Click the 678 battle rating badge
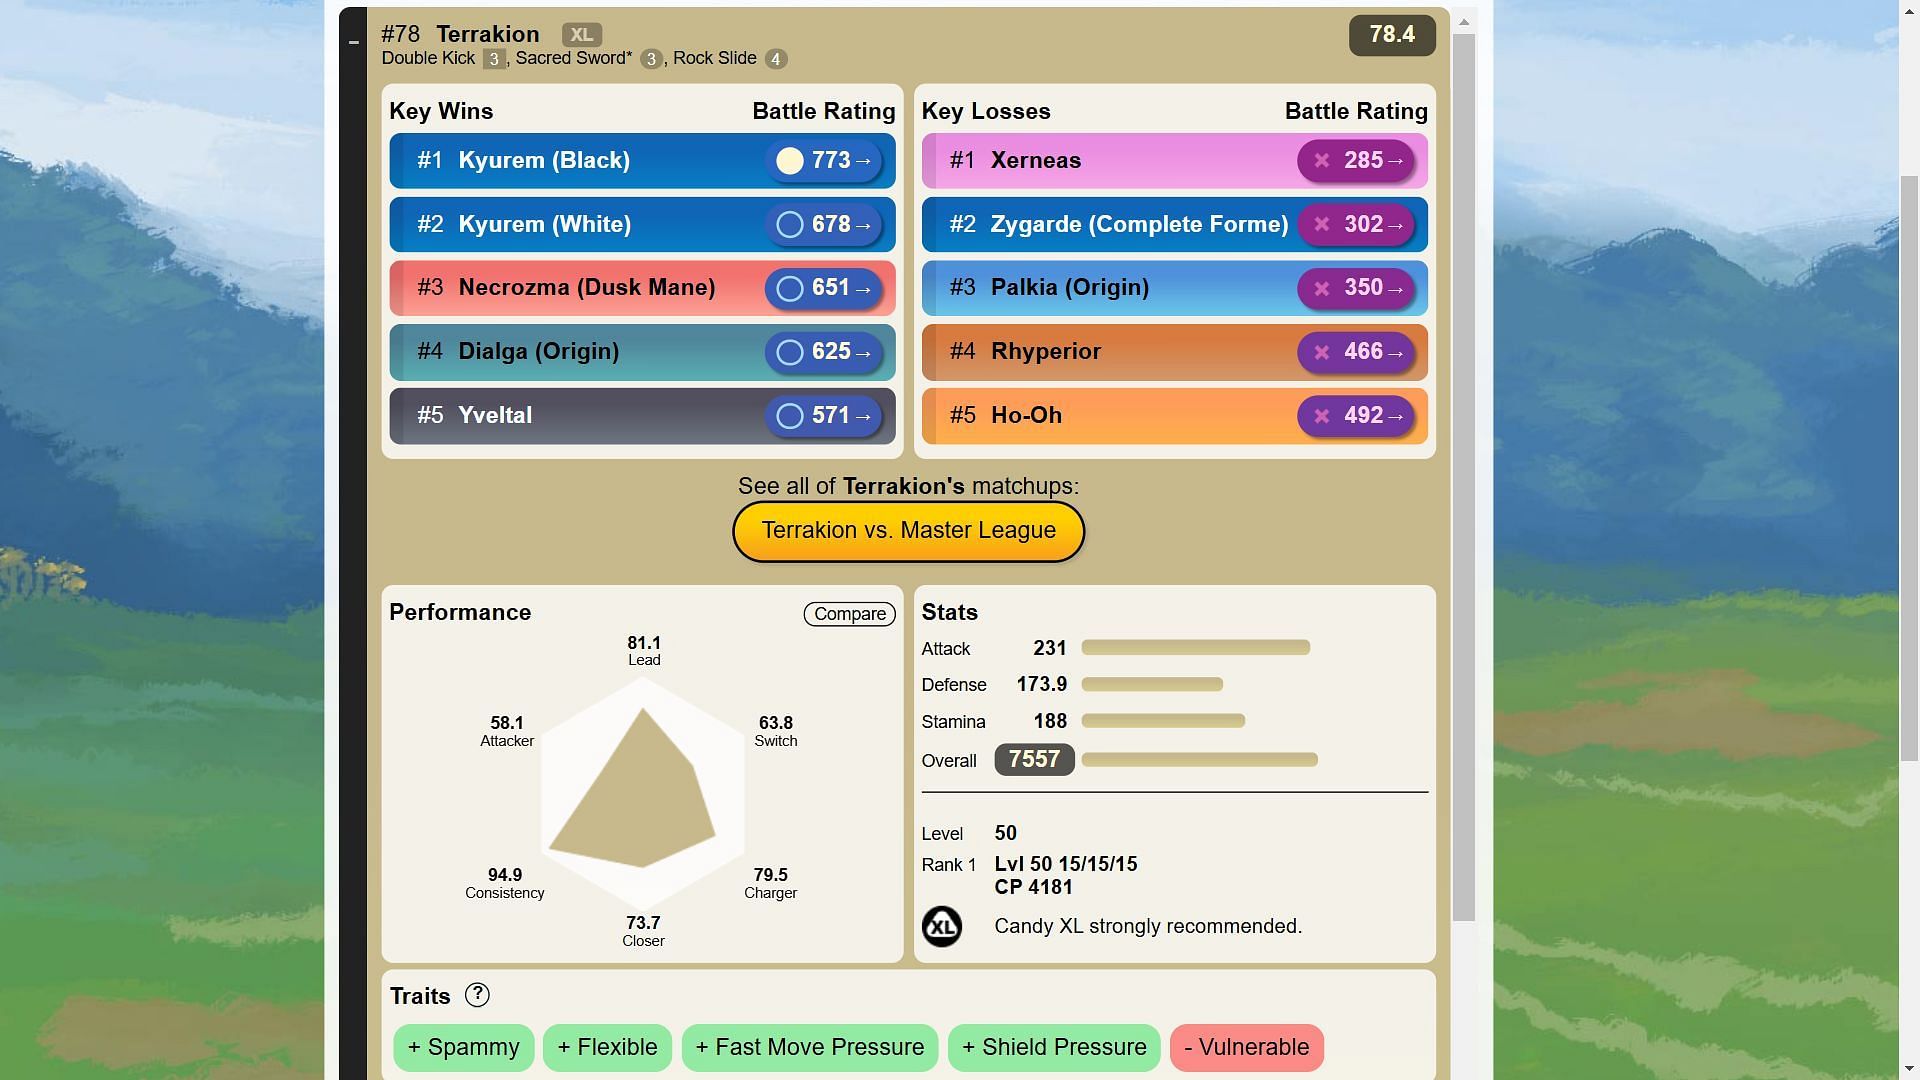Image resolution: width=1920 pixels, height=1080 pixels. point(823,224)
